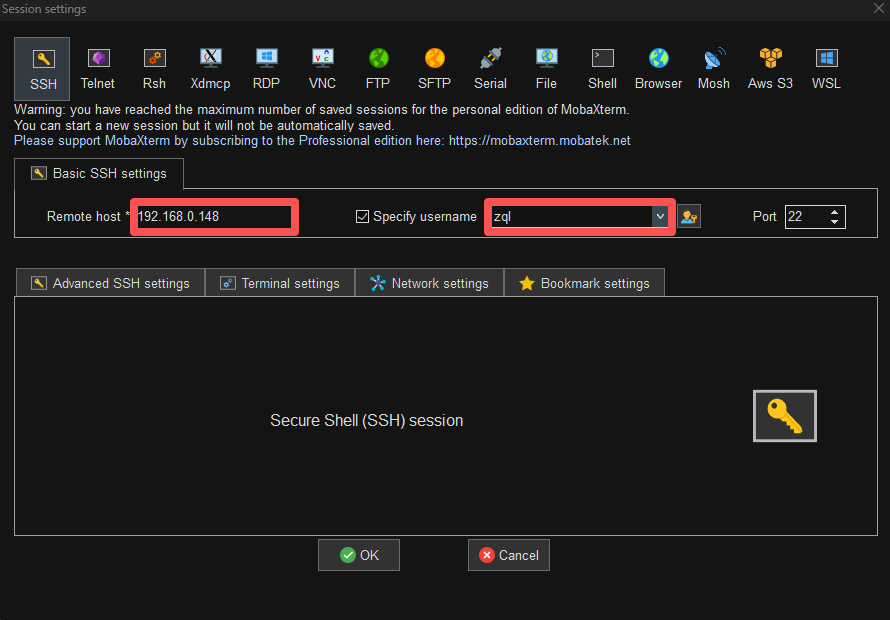Viewport: 890px width, 620px height.
Task: Select the Xdmcp session type
Action: 210,68
